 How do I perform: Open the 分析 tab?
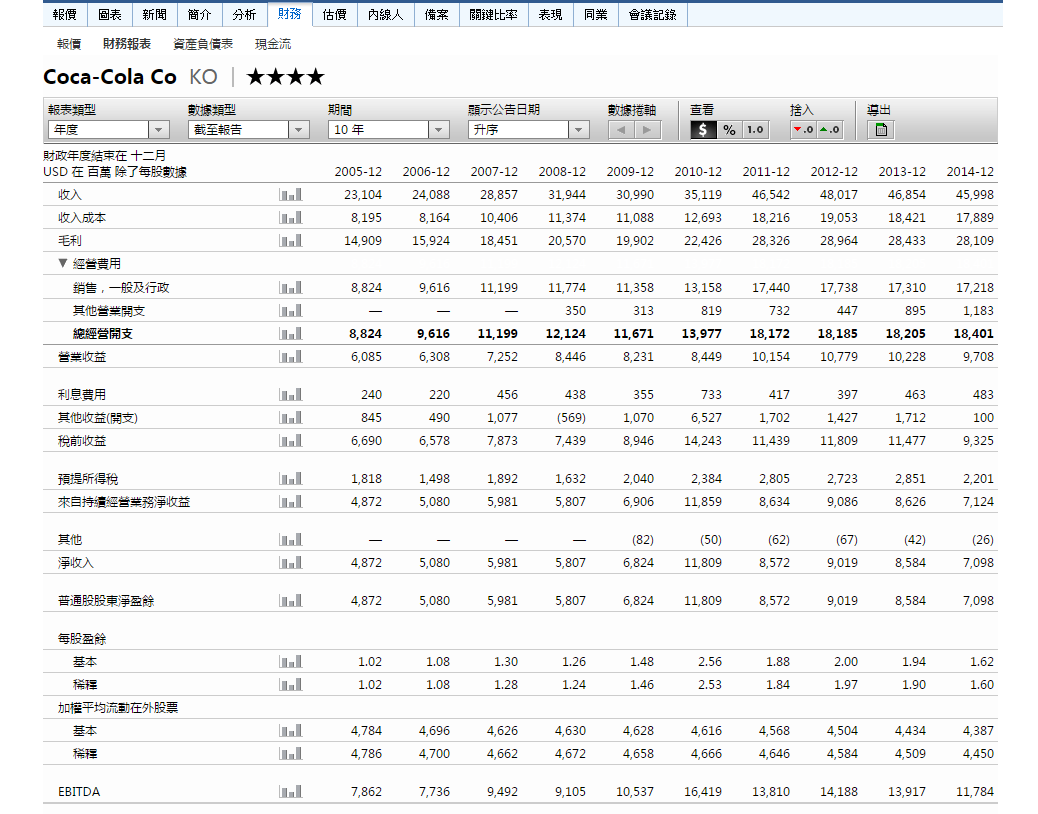click(x=244, y=15)
